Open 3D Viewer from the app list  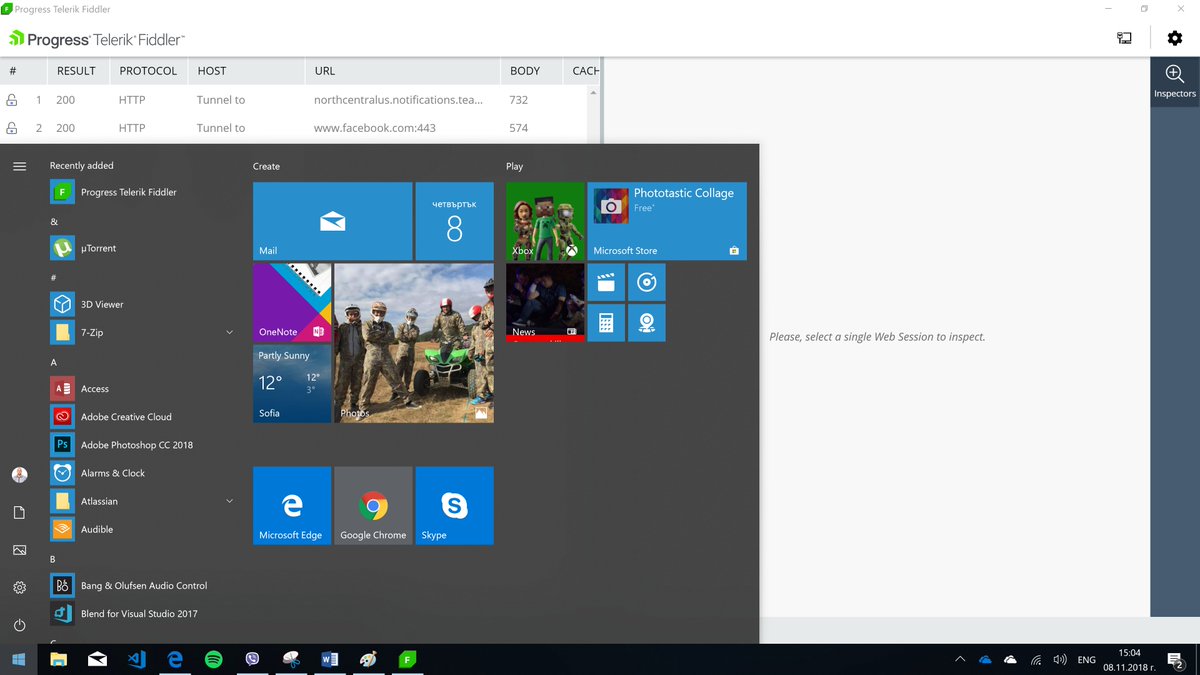[x=143, y=304]
